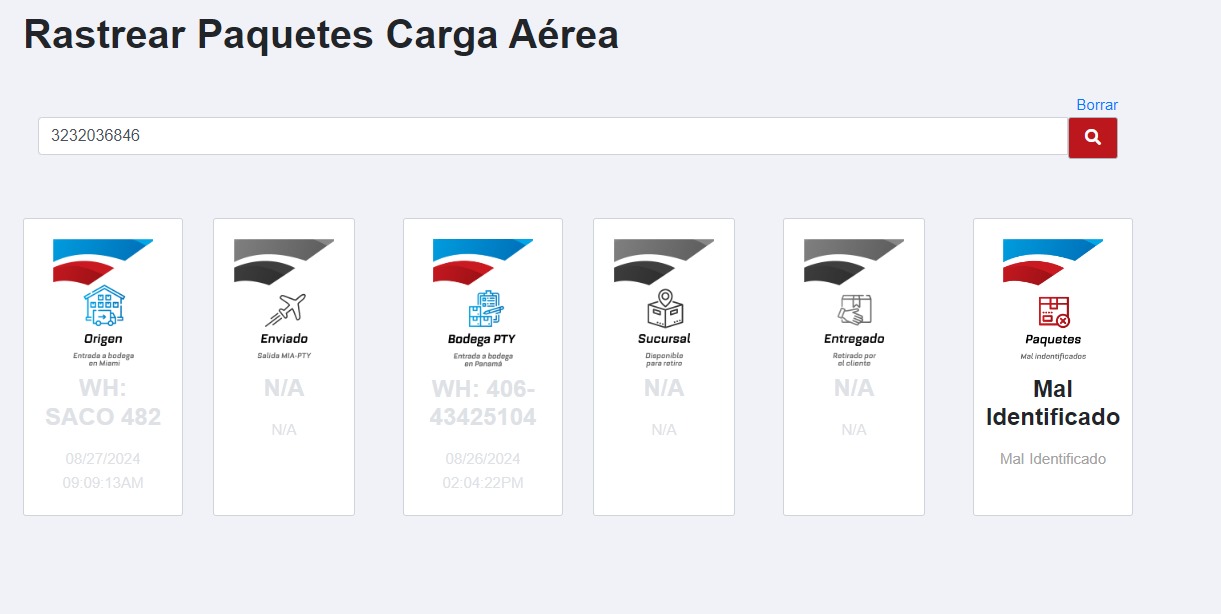Click the gray logo on Sucursal card
The height and width of the screenshot is (614, 1221).
point(664,261)
